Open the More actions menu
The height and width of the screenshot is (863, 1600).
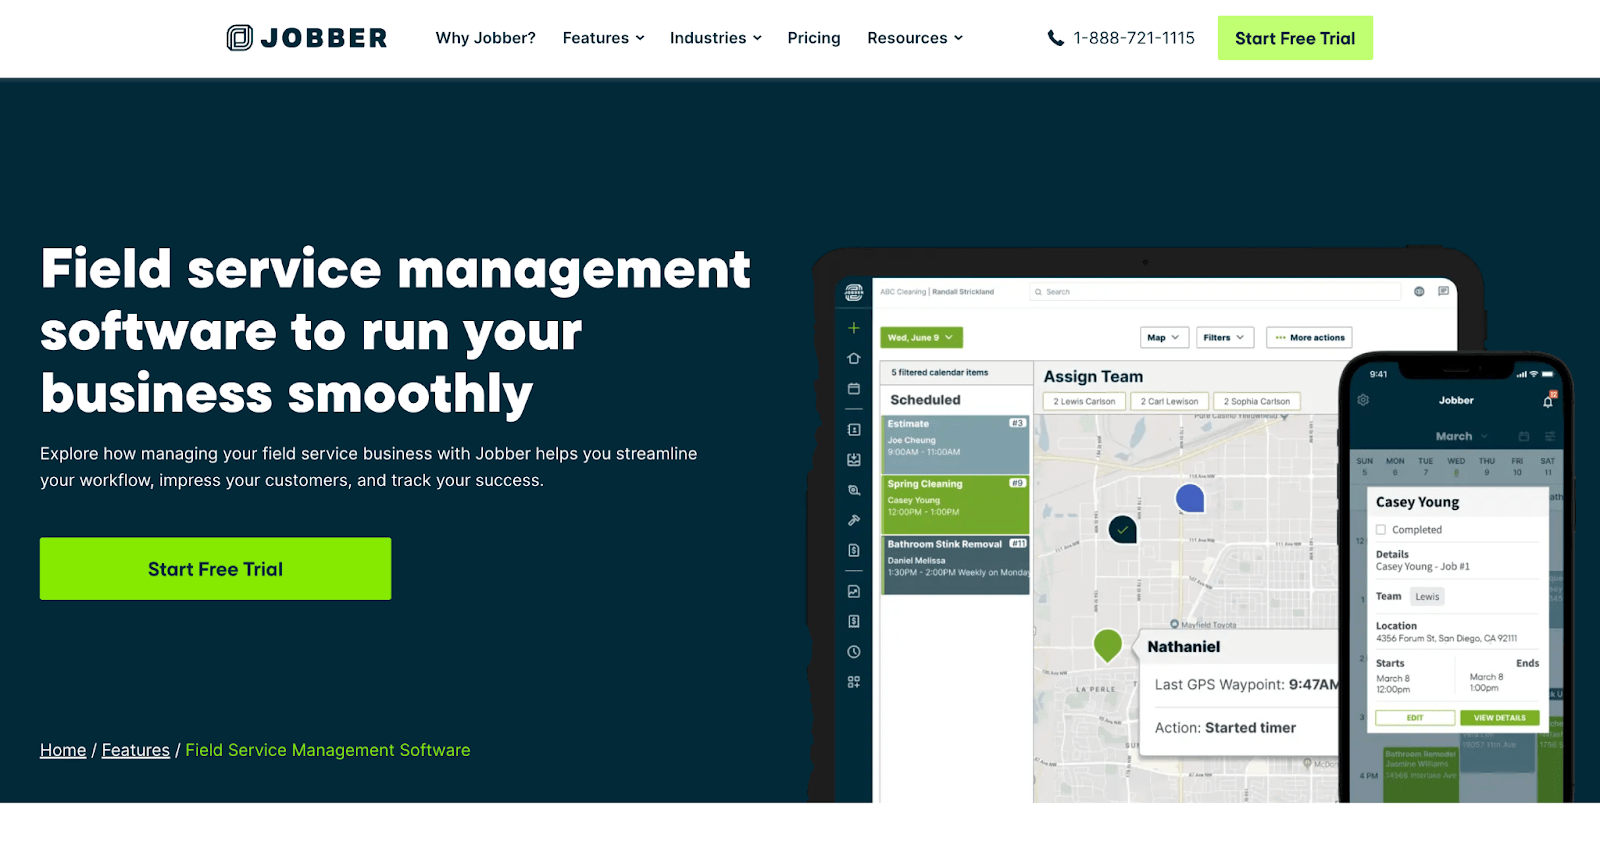click(1310, 338)
